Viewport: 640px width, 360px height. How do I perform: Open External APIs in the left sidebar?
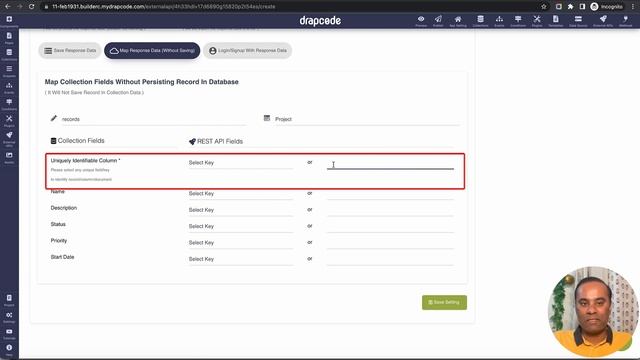[x=9, y=139]
